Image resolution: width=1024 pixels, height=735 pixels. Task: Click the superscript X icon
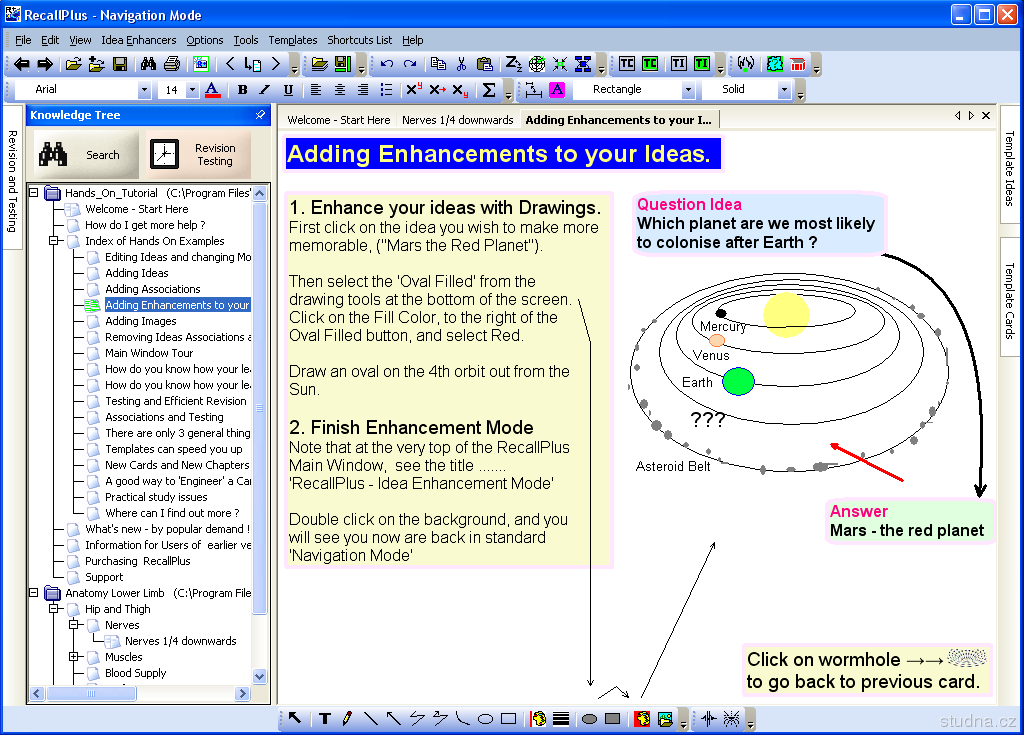pyautogui.click(x=414, y=90)
